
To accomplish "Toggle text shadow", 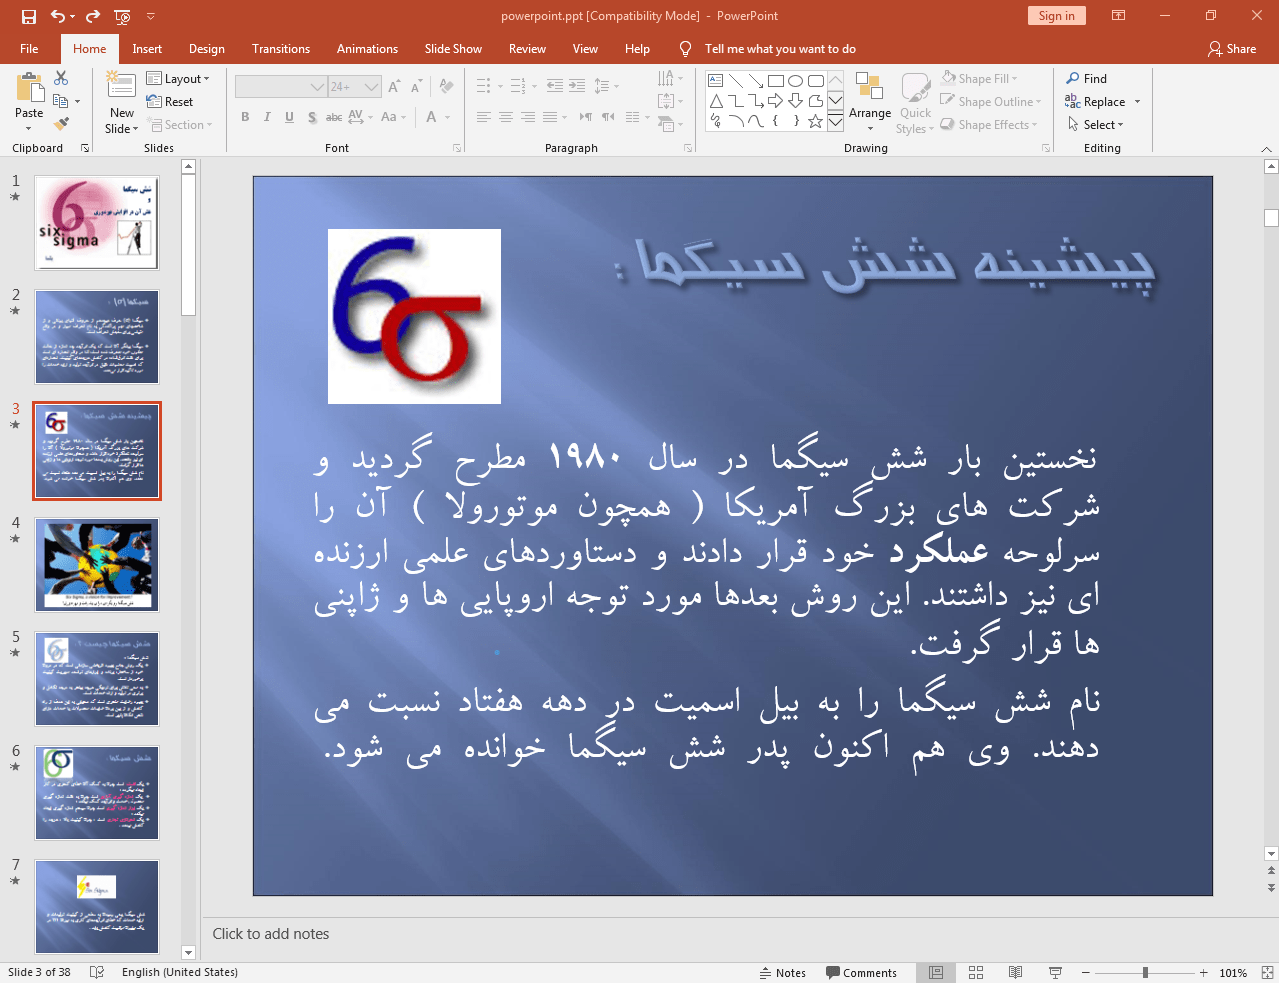I will pyautogui.click(x=312, y=117).
